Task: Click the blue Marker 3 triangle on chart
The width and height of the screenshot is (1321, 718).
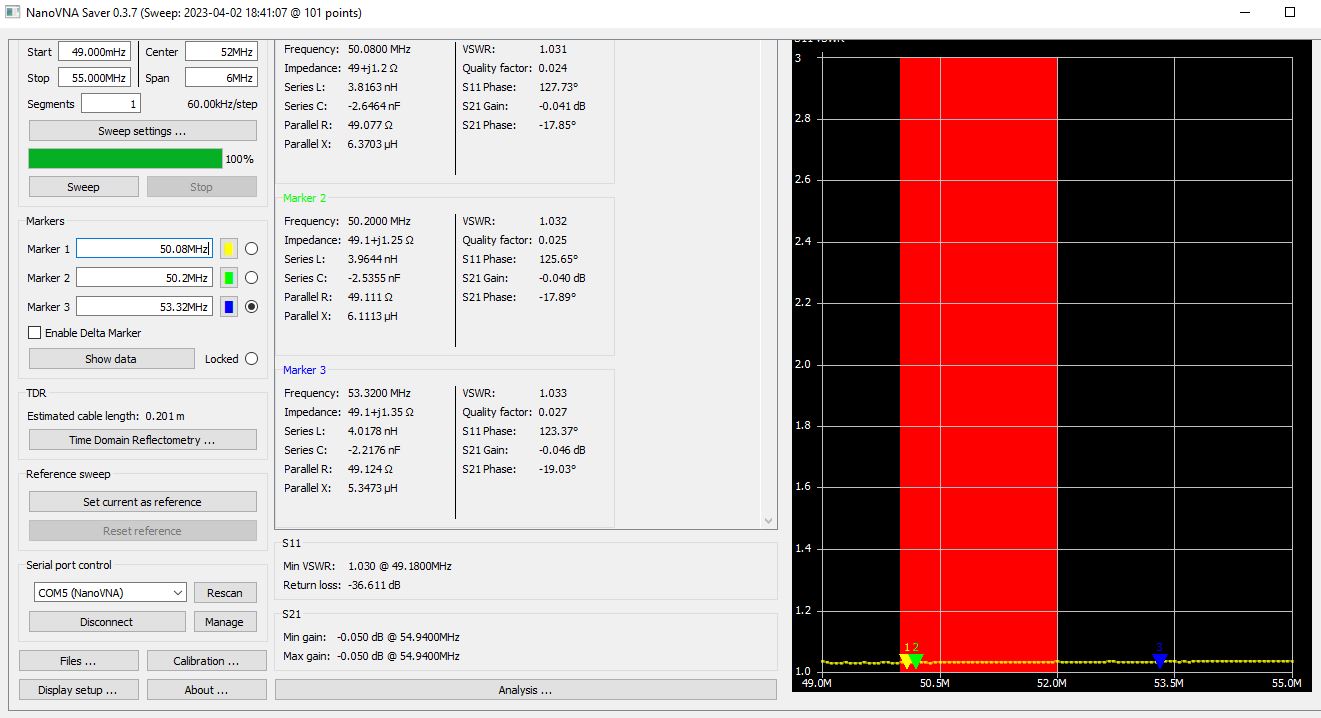Action: click(1159, 661)
